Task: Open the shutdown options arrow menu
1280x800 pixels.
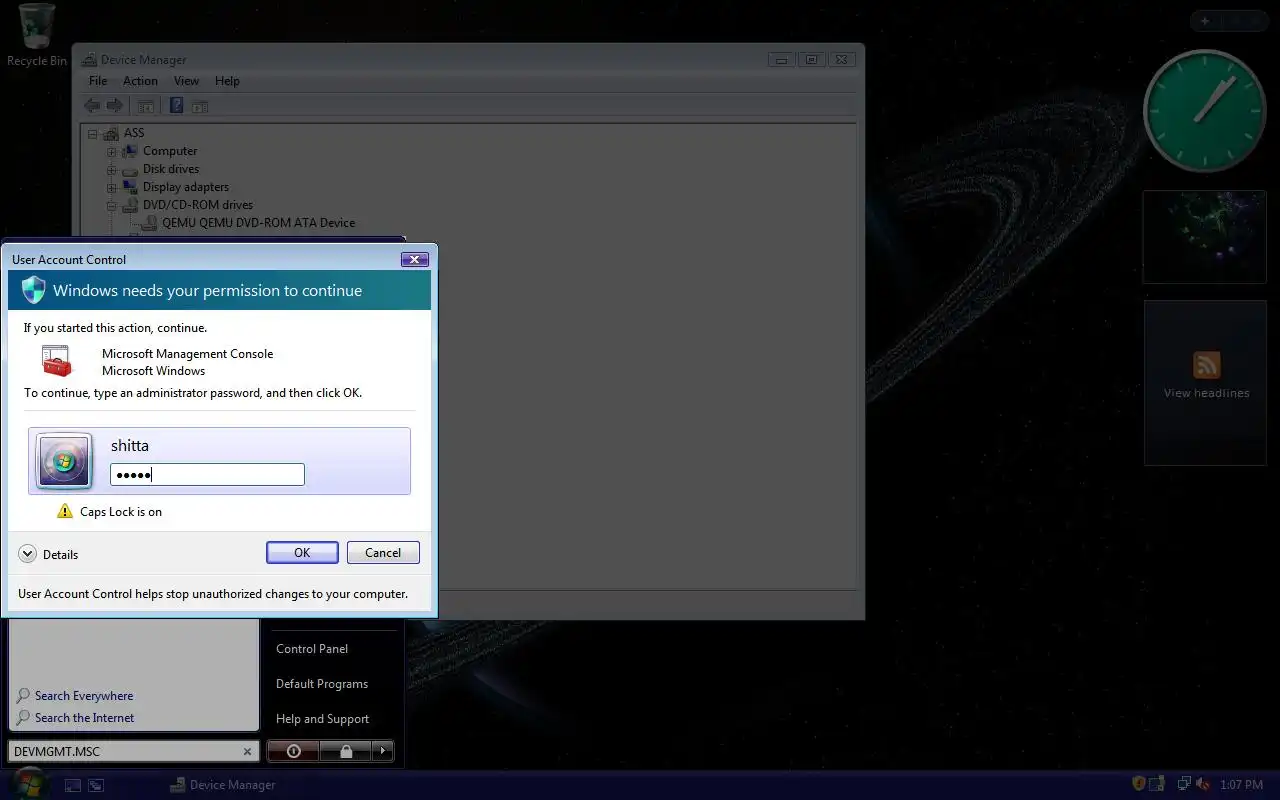Action: point(382,751)
